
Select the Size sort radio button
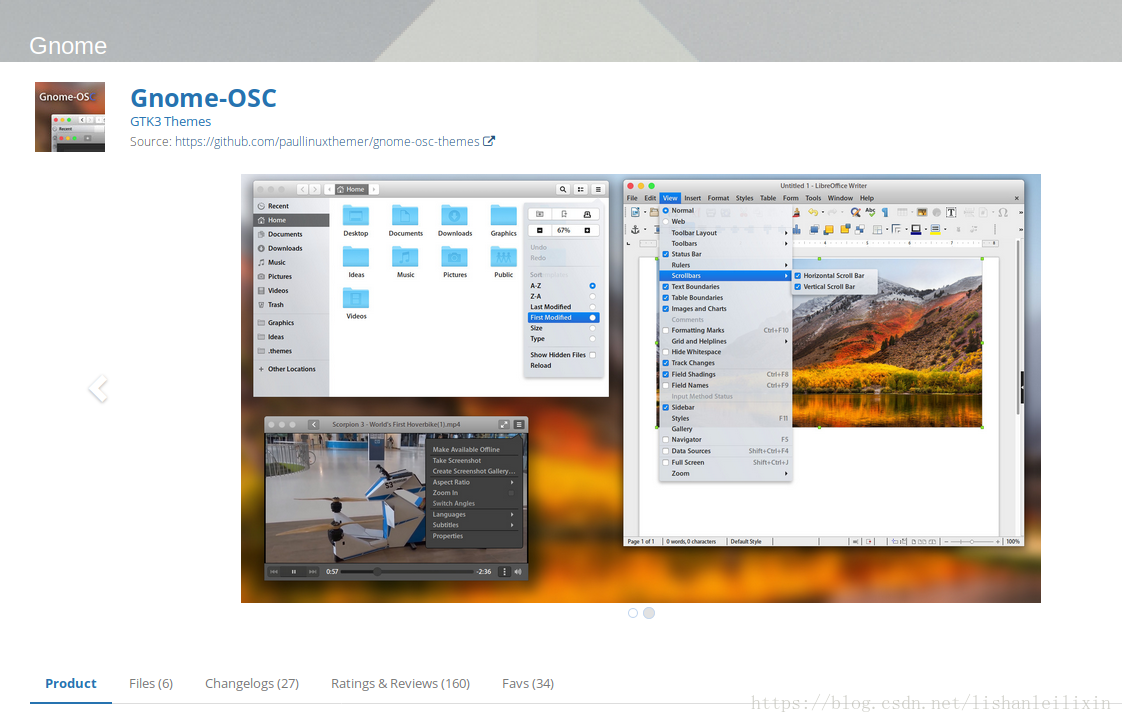click(x=592, y=328)
